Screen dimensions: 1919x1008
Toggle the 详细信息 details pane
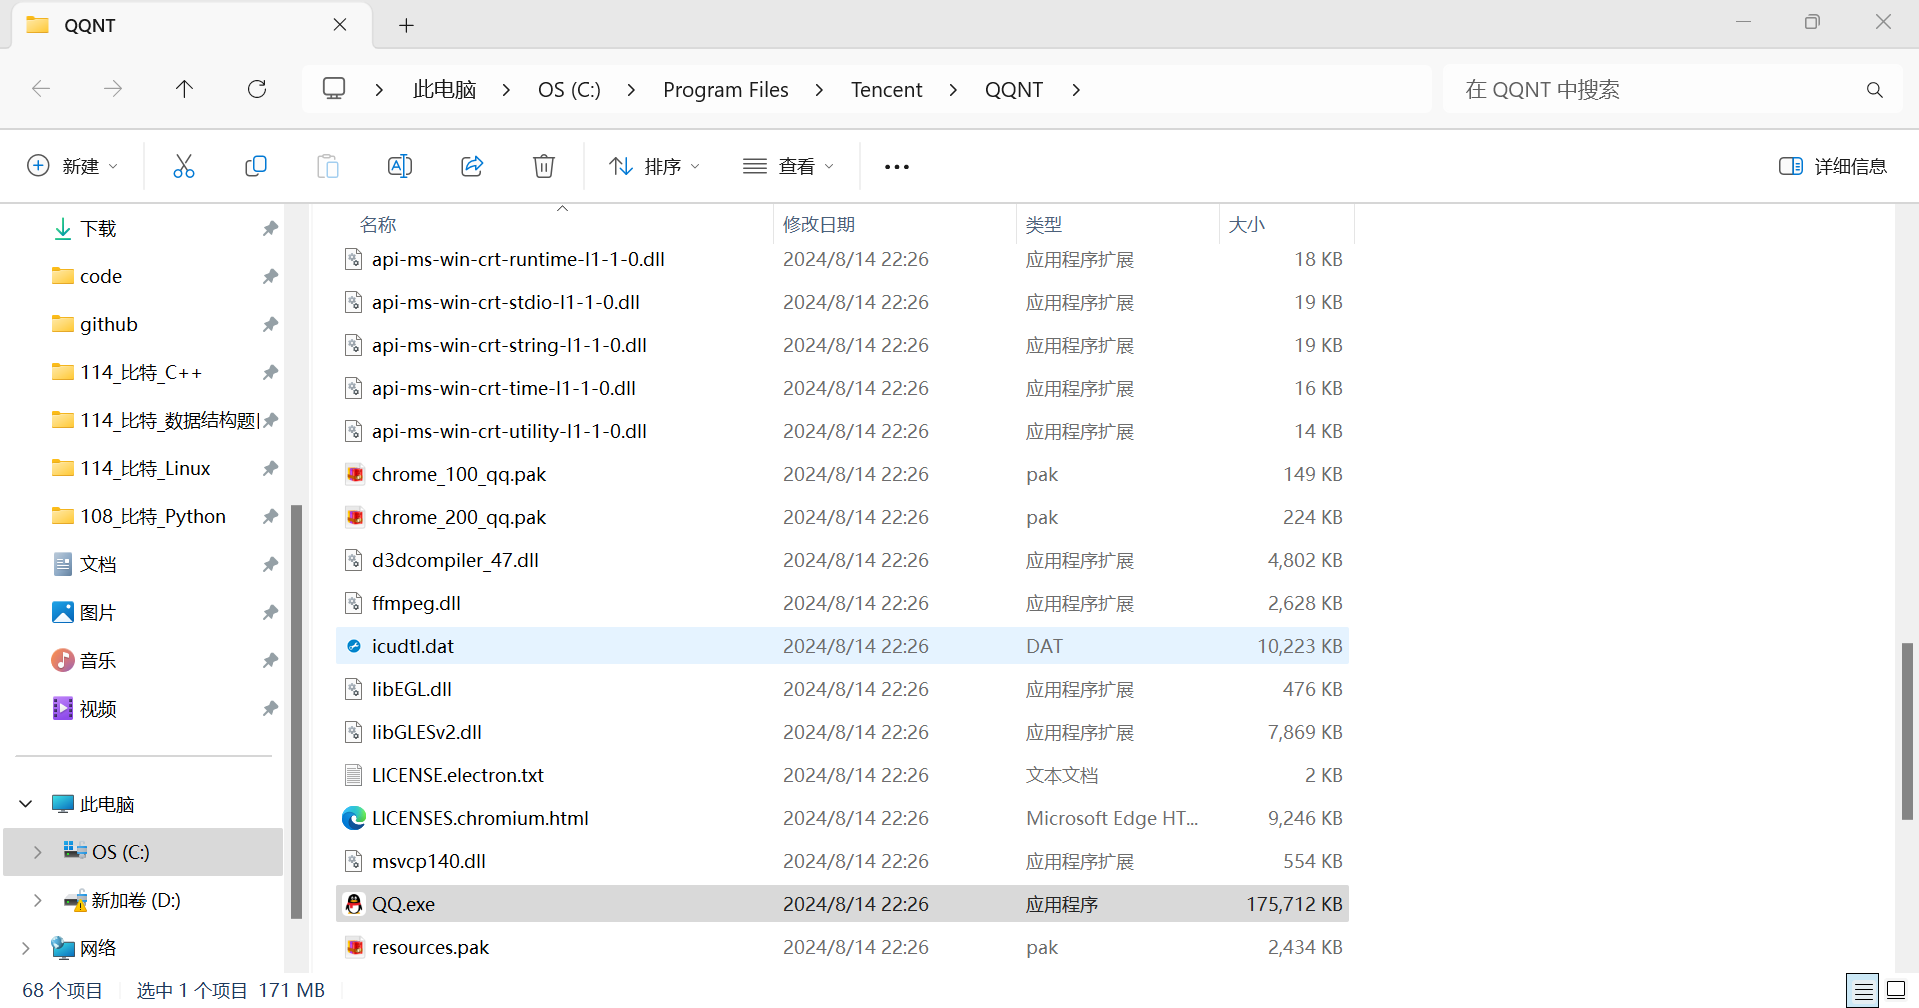[1833, 166]
